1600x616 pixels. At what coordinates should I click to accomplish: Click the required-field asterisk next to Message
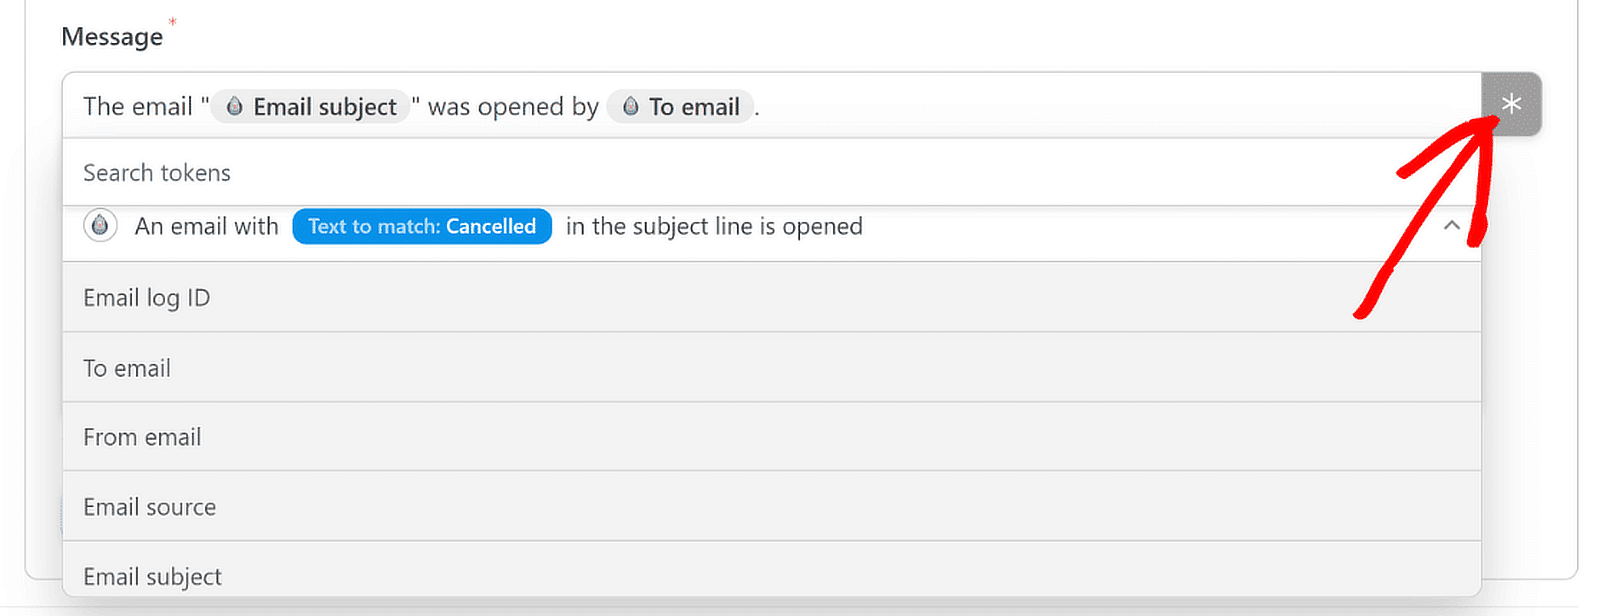point(172,21)
